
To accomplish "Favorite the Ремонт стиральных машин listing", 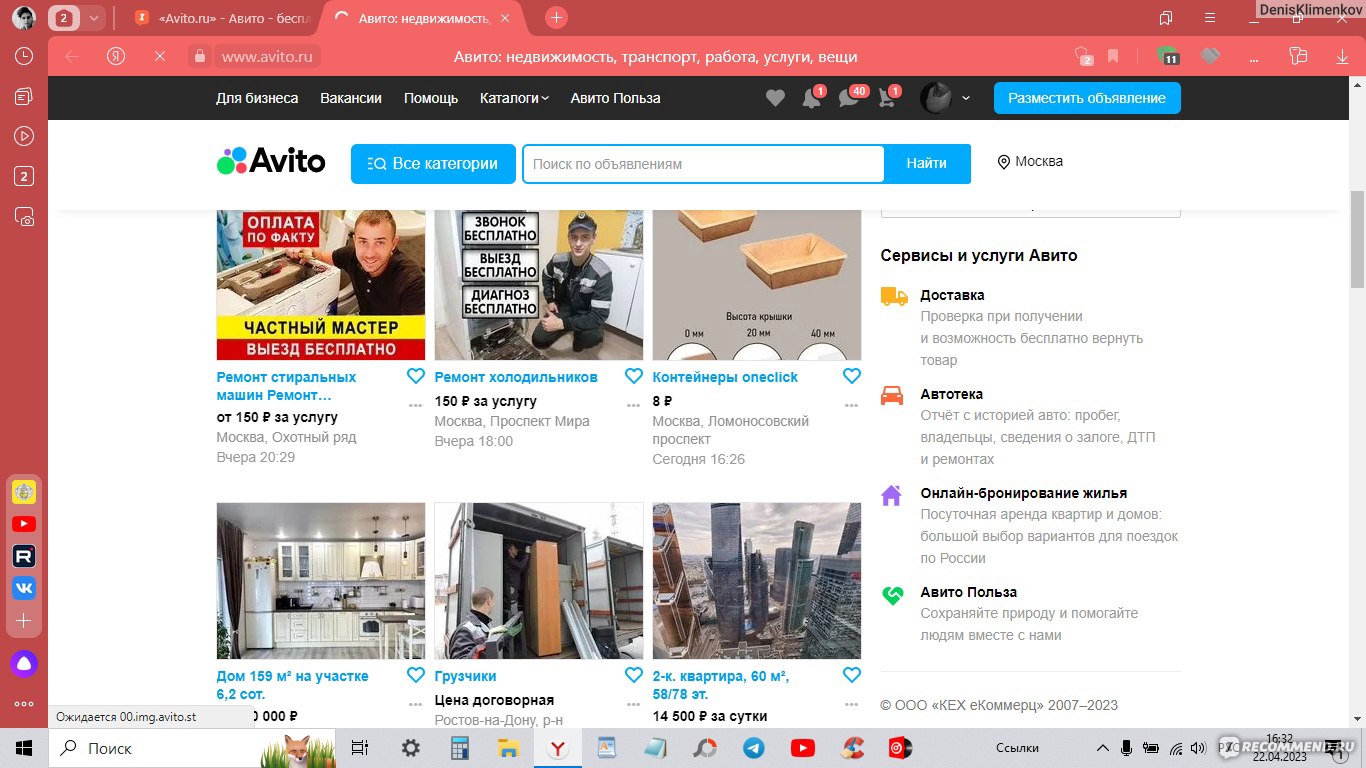I will click(416, 376).
